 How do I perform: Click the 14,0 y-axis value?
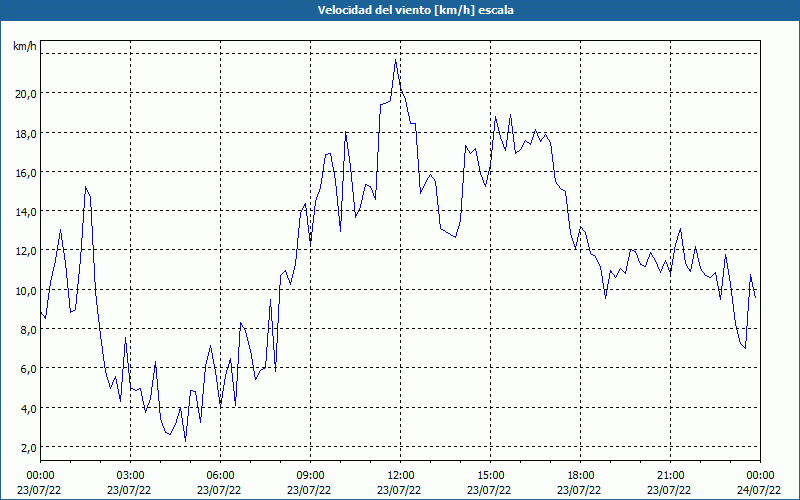click(26, 211)
